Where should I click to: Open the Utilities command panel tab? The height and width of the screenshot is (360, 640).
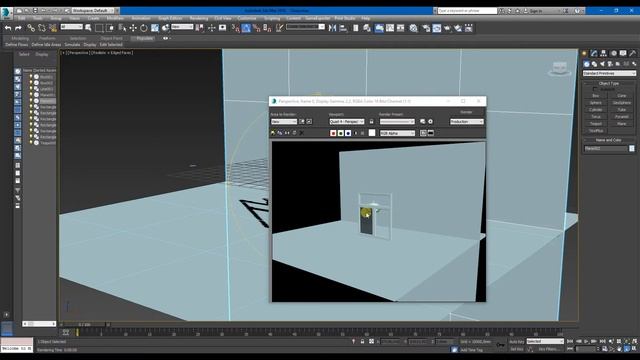click(x=632, y=53)
